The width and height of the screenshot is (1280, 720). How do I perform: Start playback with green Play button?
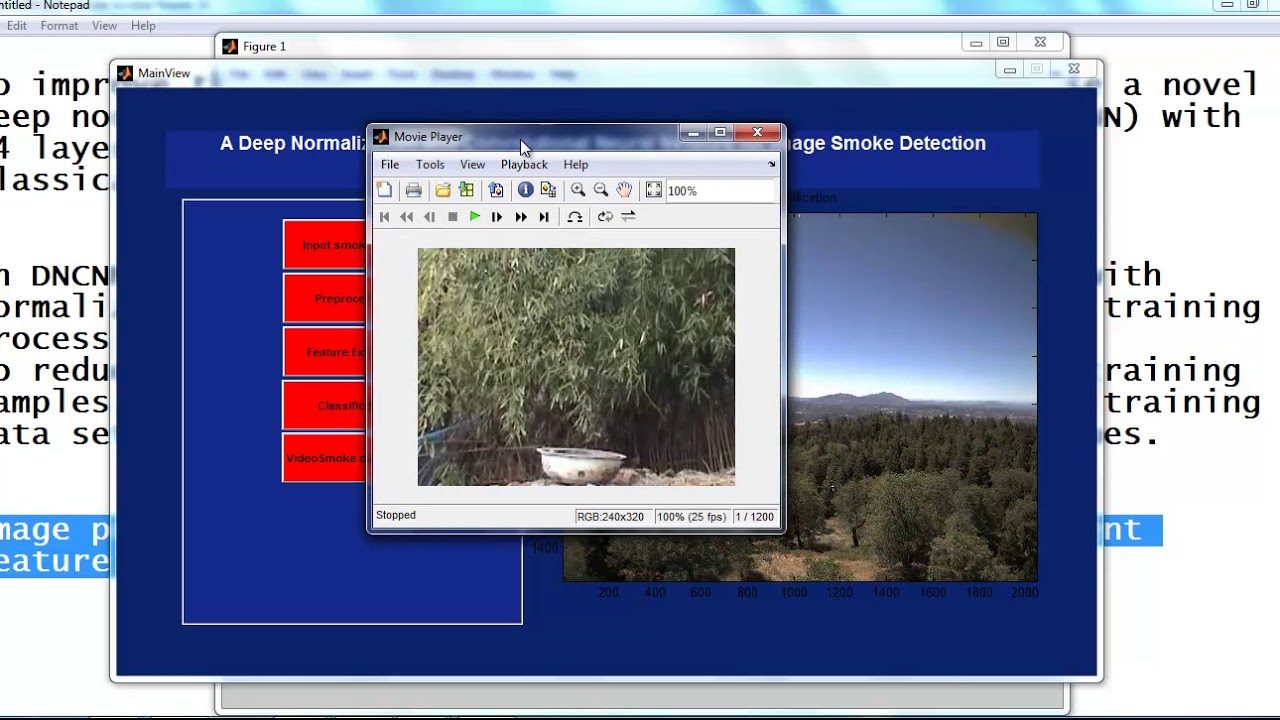(x=475, y=217)
